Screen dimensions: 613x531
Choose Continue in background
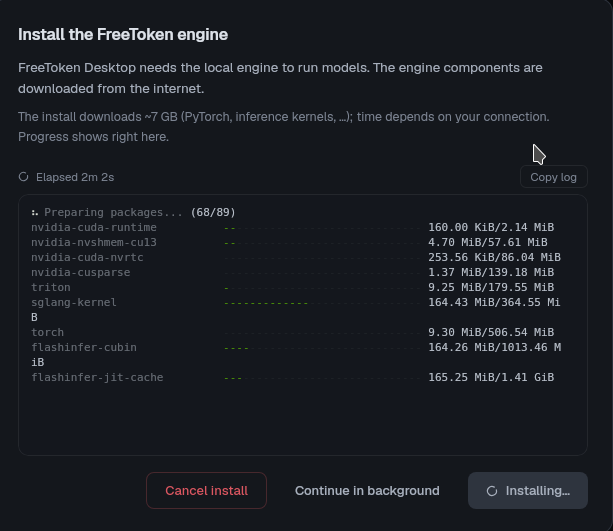click(x=367, y=490)
